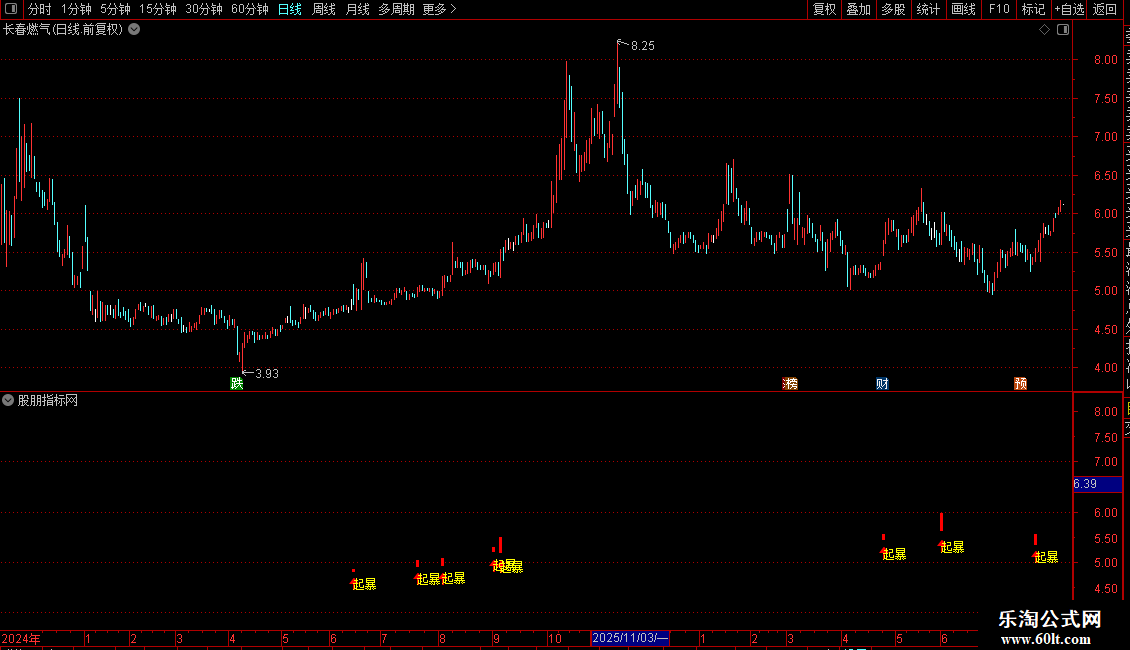Add stock via +自选 button
This screenshot has width=1130, height=650.
tap(1069, 9)
